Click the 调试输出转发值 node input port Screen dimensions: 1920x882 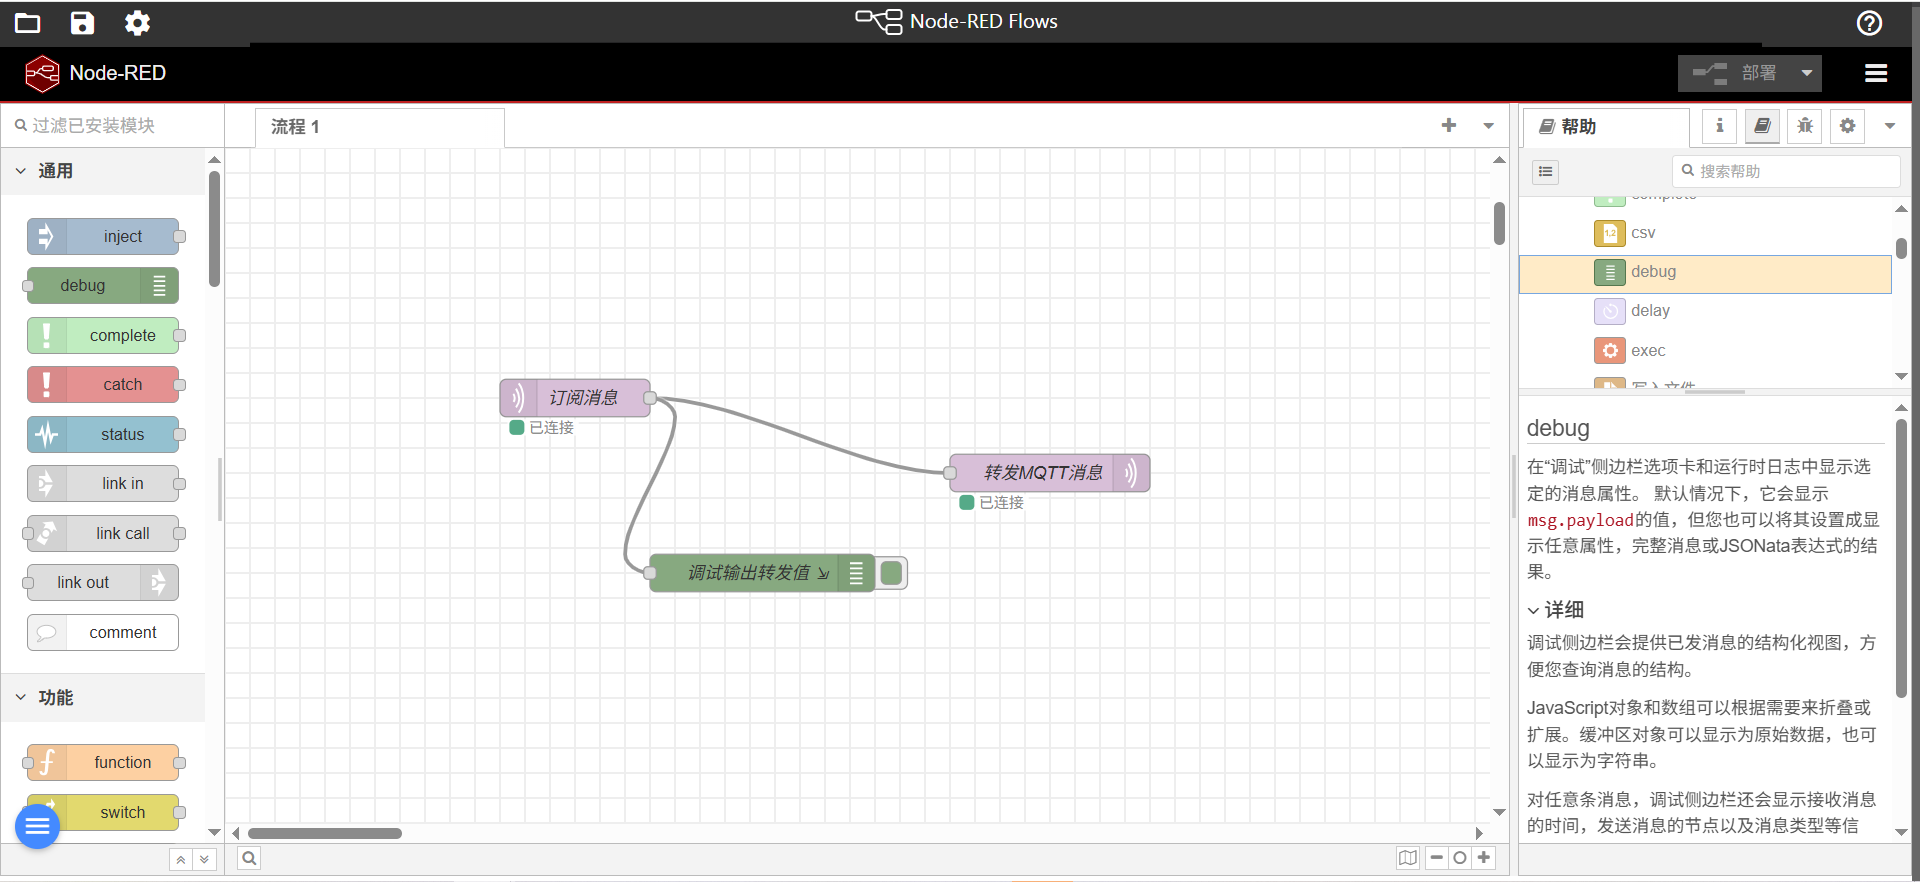click(x=650, y=573)
